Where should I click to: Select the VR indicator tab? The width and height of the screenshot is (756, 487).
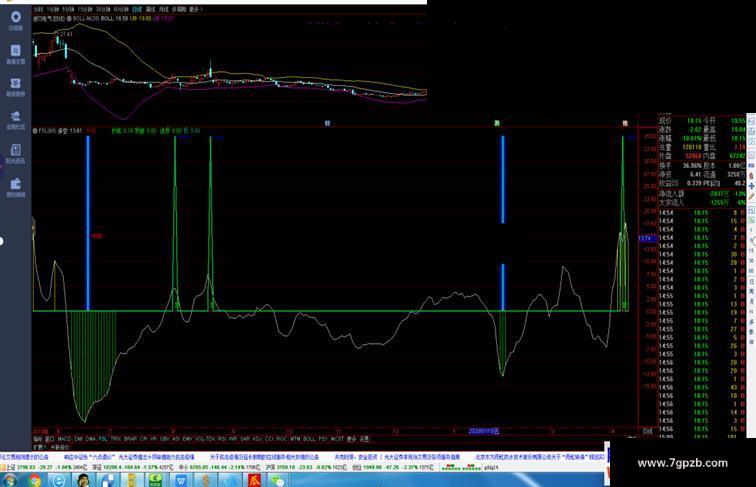click(154, 439)
